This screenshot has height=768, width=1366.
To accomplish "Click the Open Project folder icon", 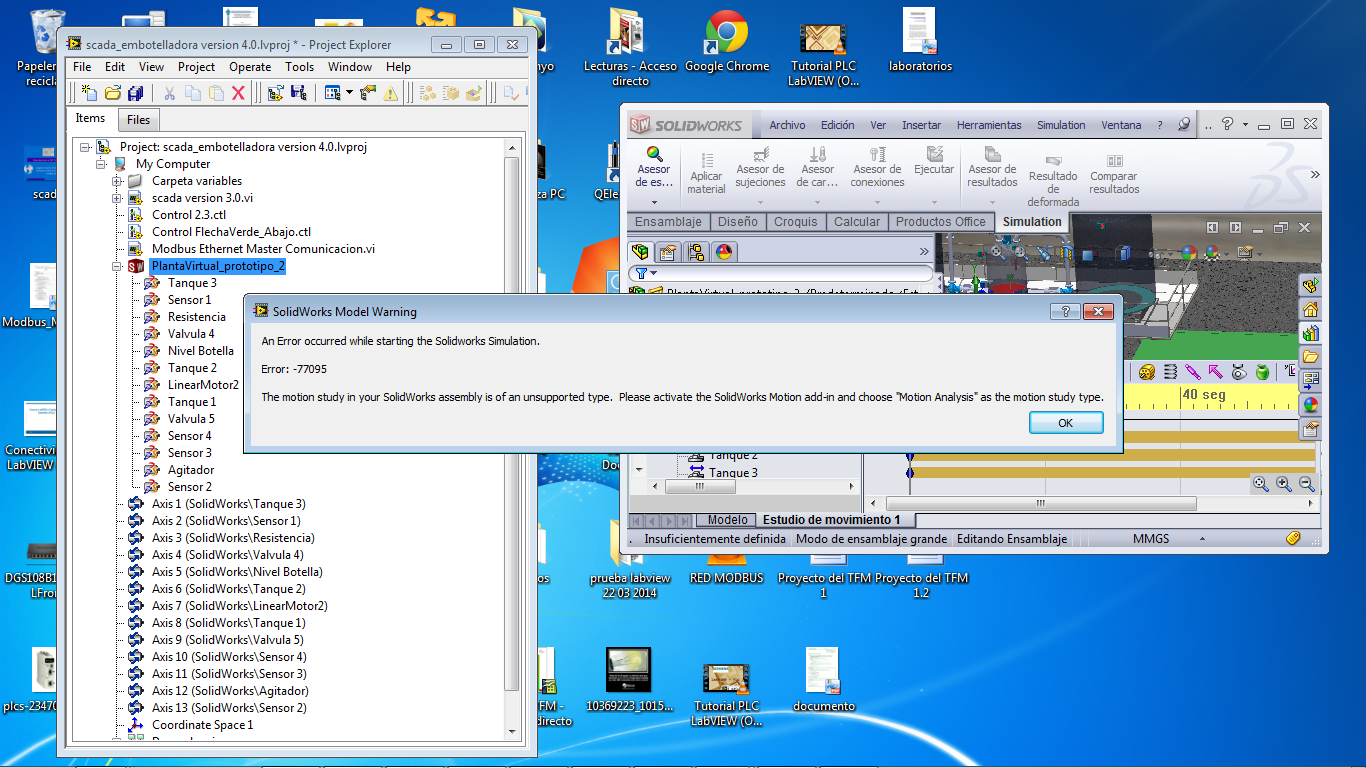I will 112,93.
